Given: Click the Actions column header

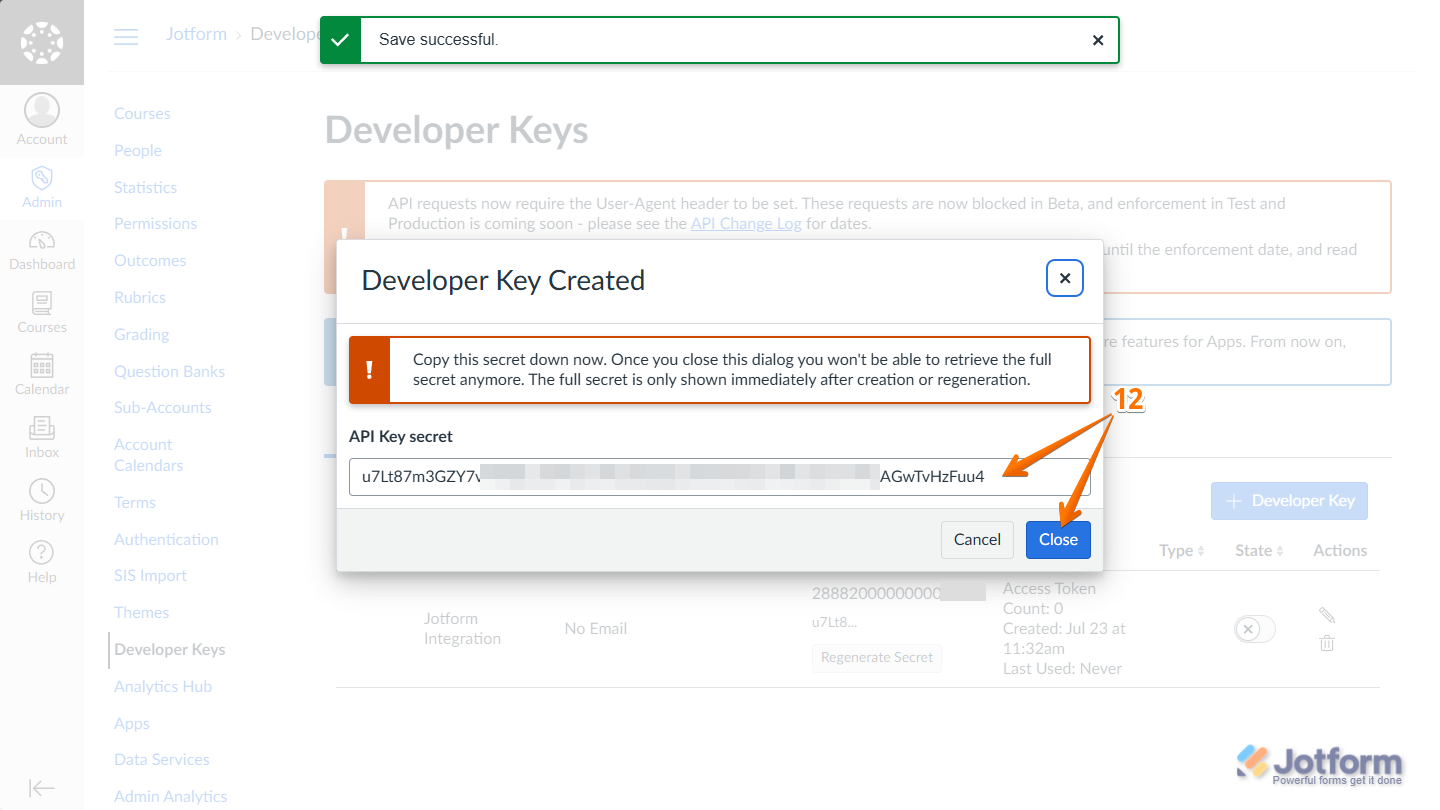Looking at the screenshot, I should [1340, 550].
